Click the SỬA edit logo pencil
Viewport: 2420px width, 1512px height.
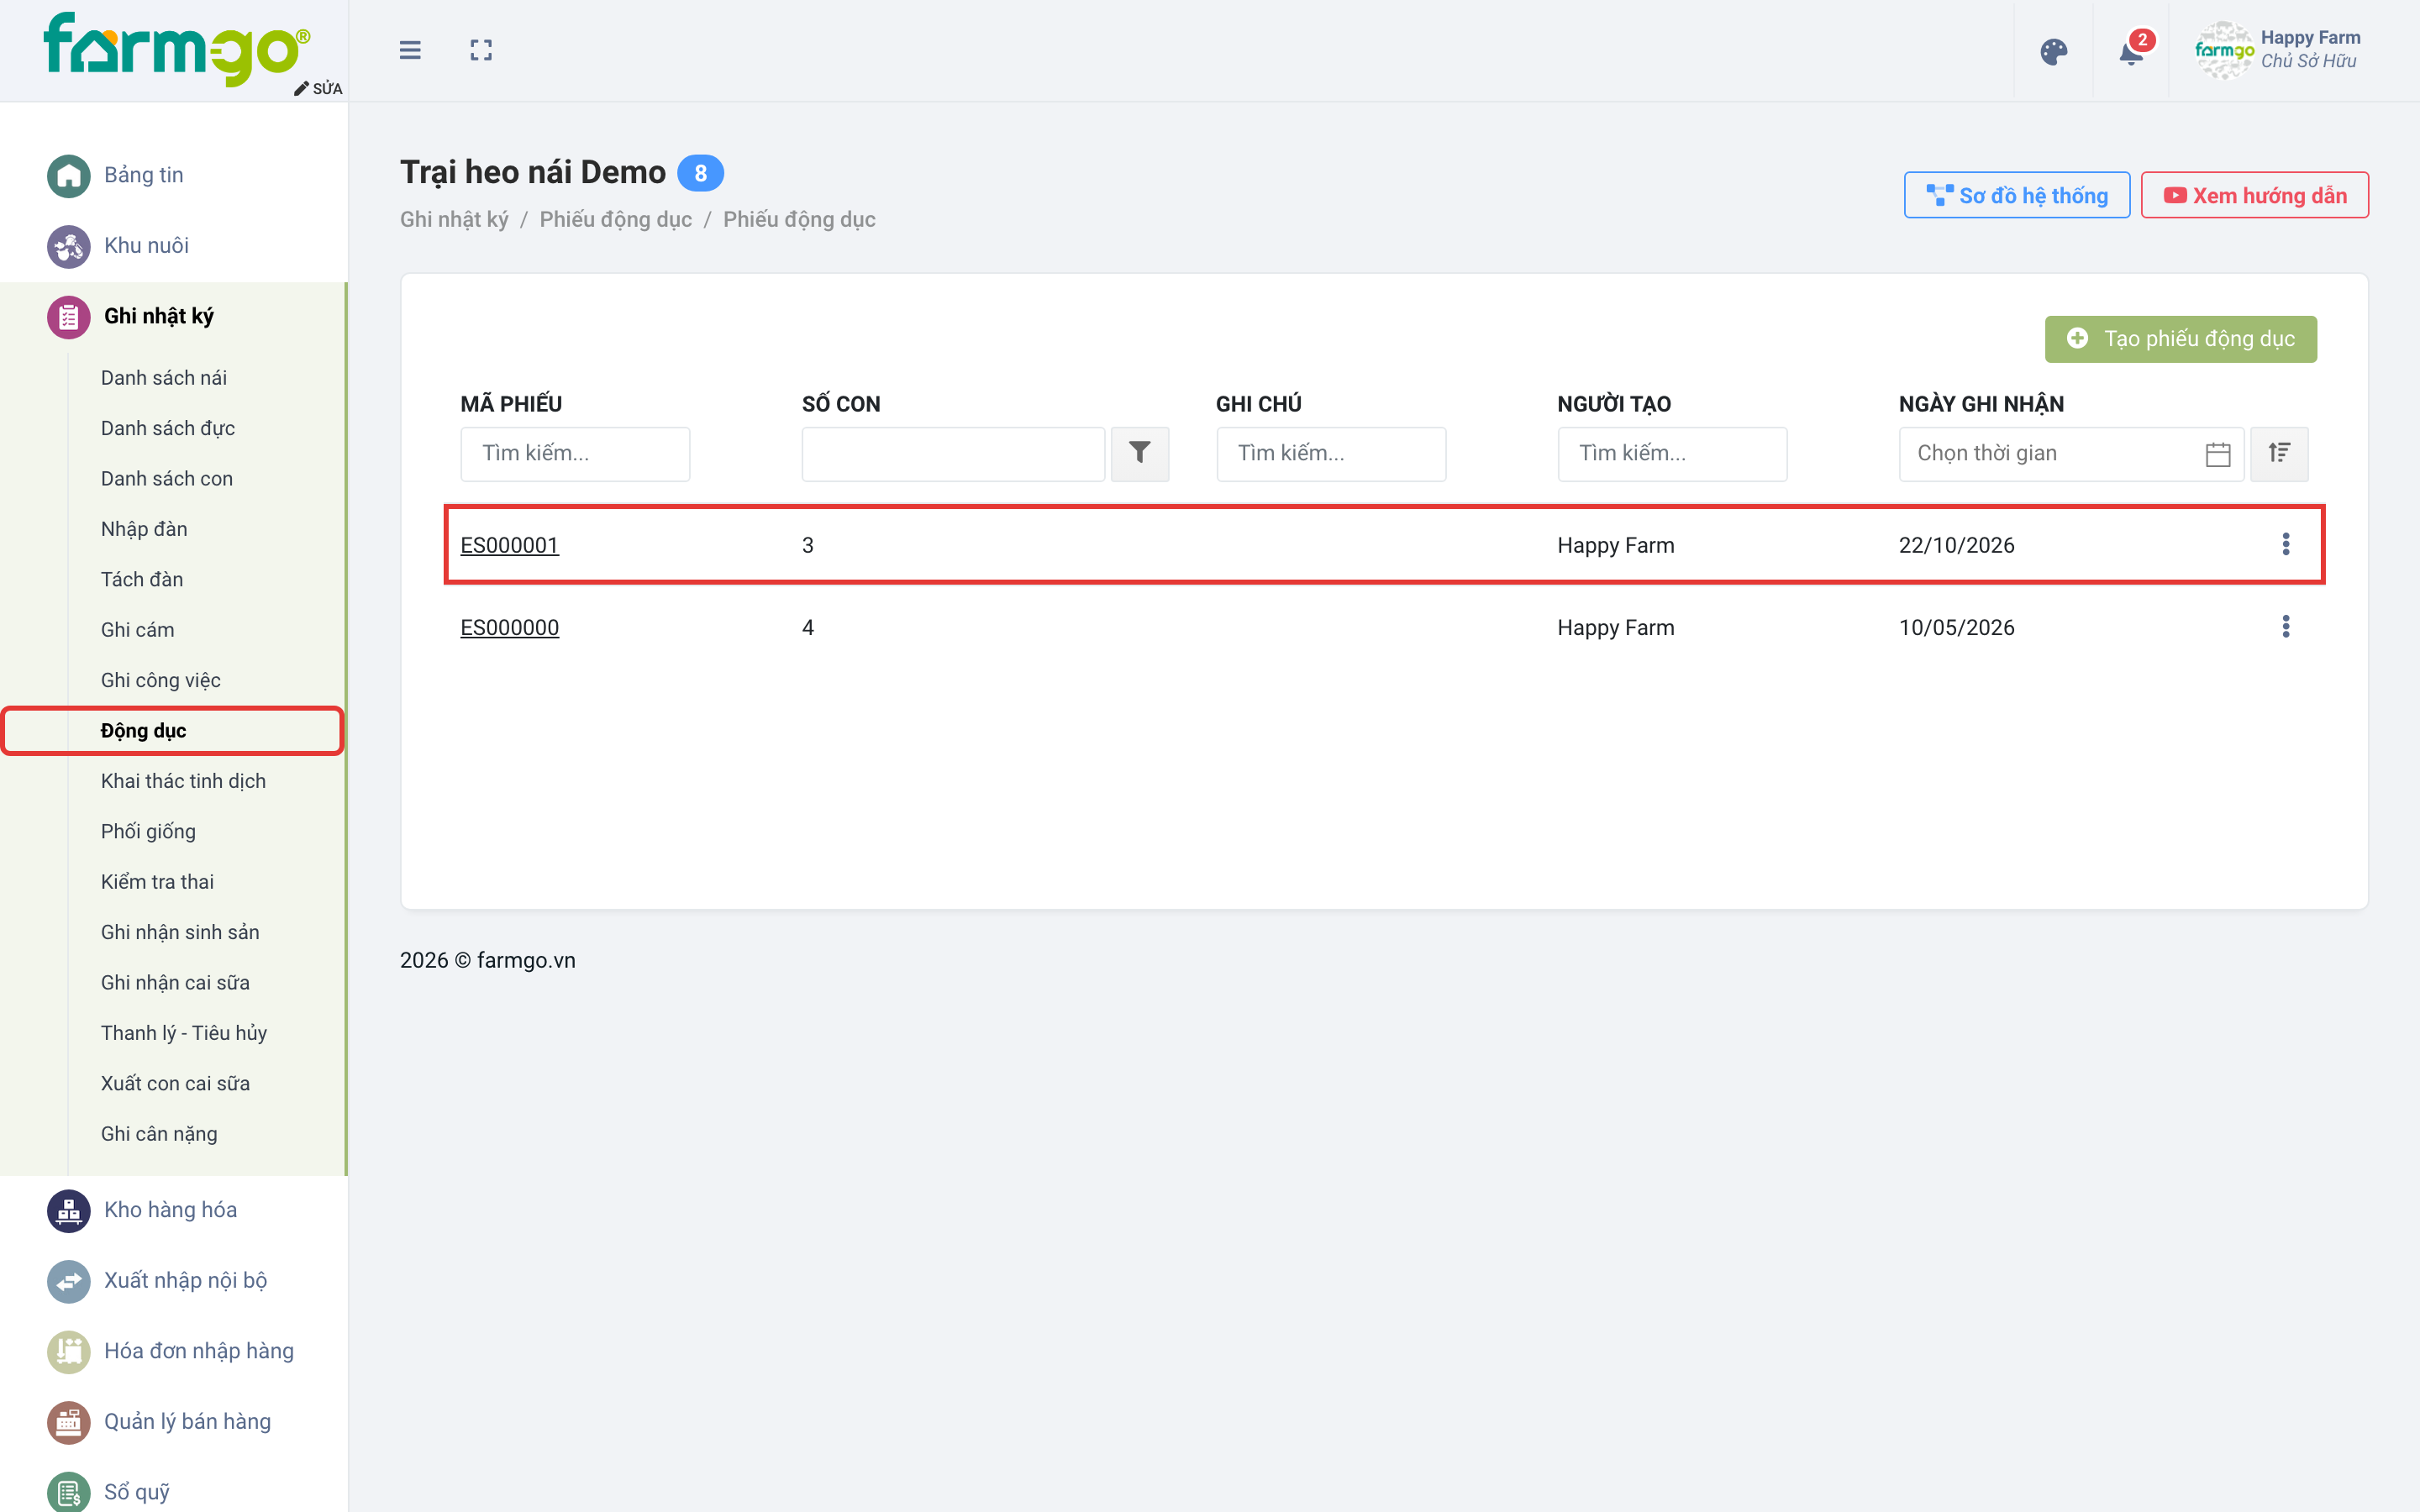[318, 88]
